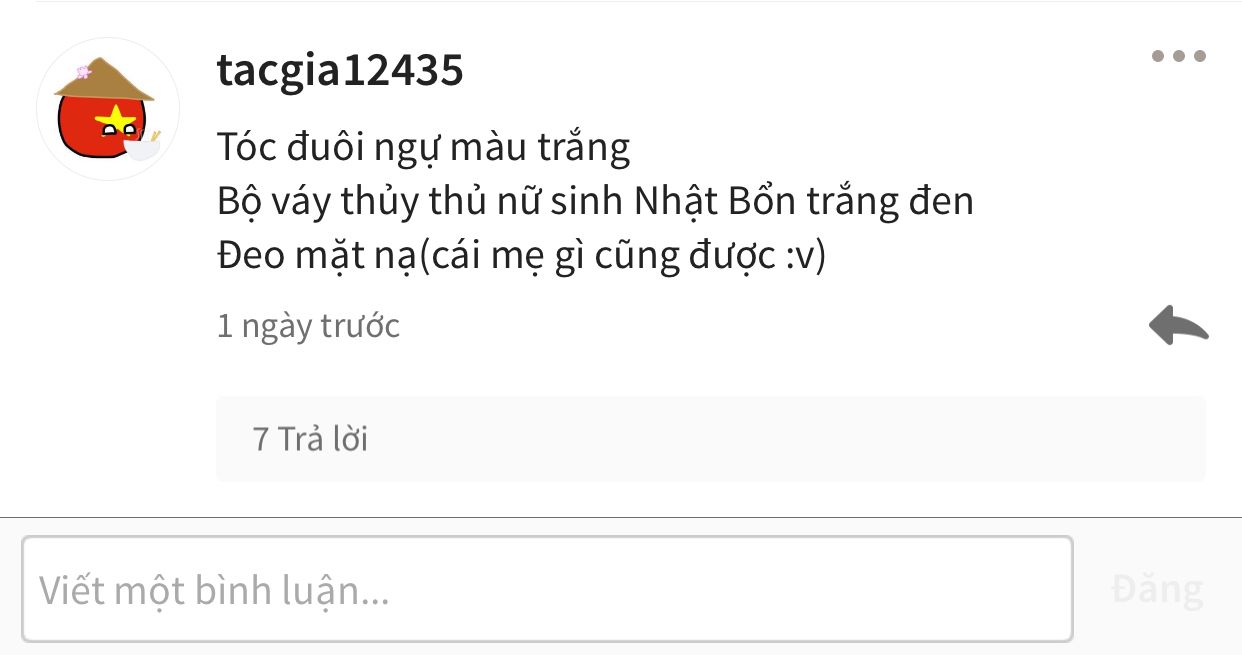Click the rightmost dot of options menu
This screenshot has width=1242, height=655.
[1200, 56]
